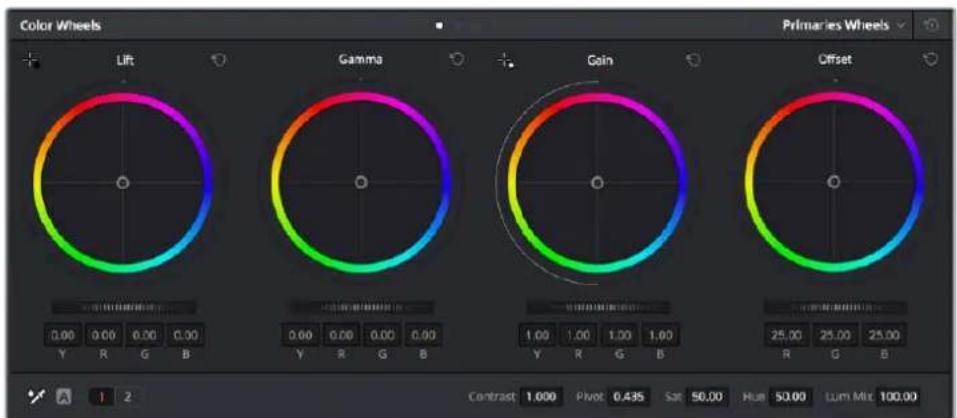
Task: Reset the Offset color wheel
Action: 930,59
